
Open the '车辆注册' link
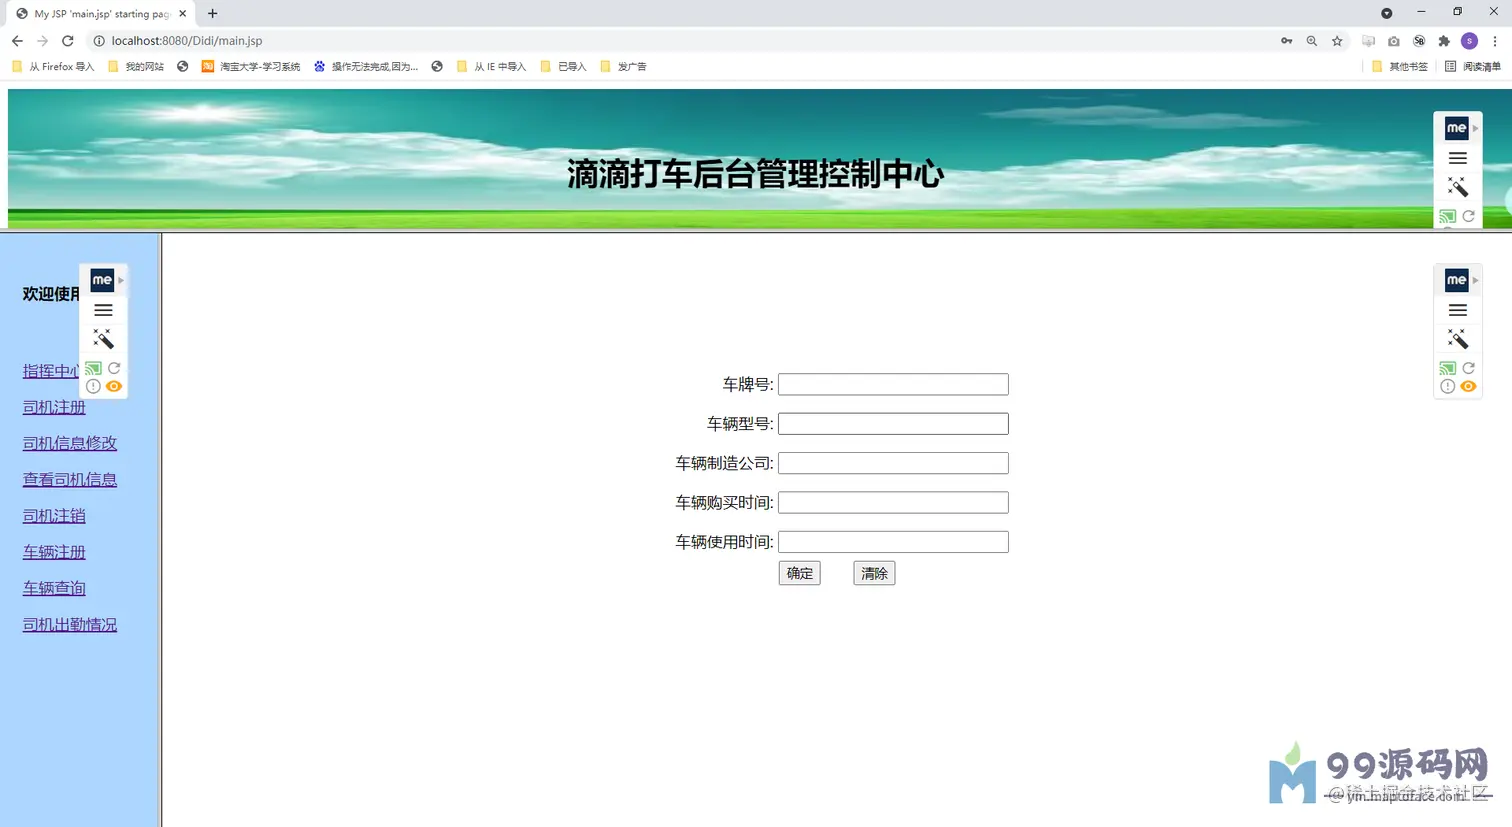click(54, 552)
